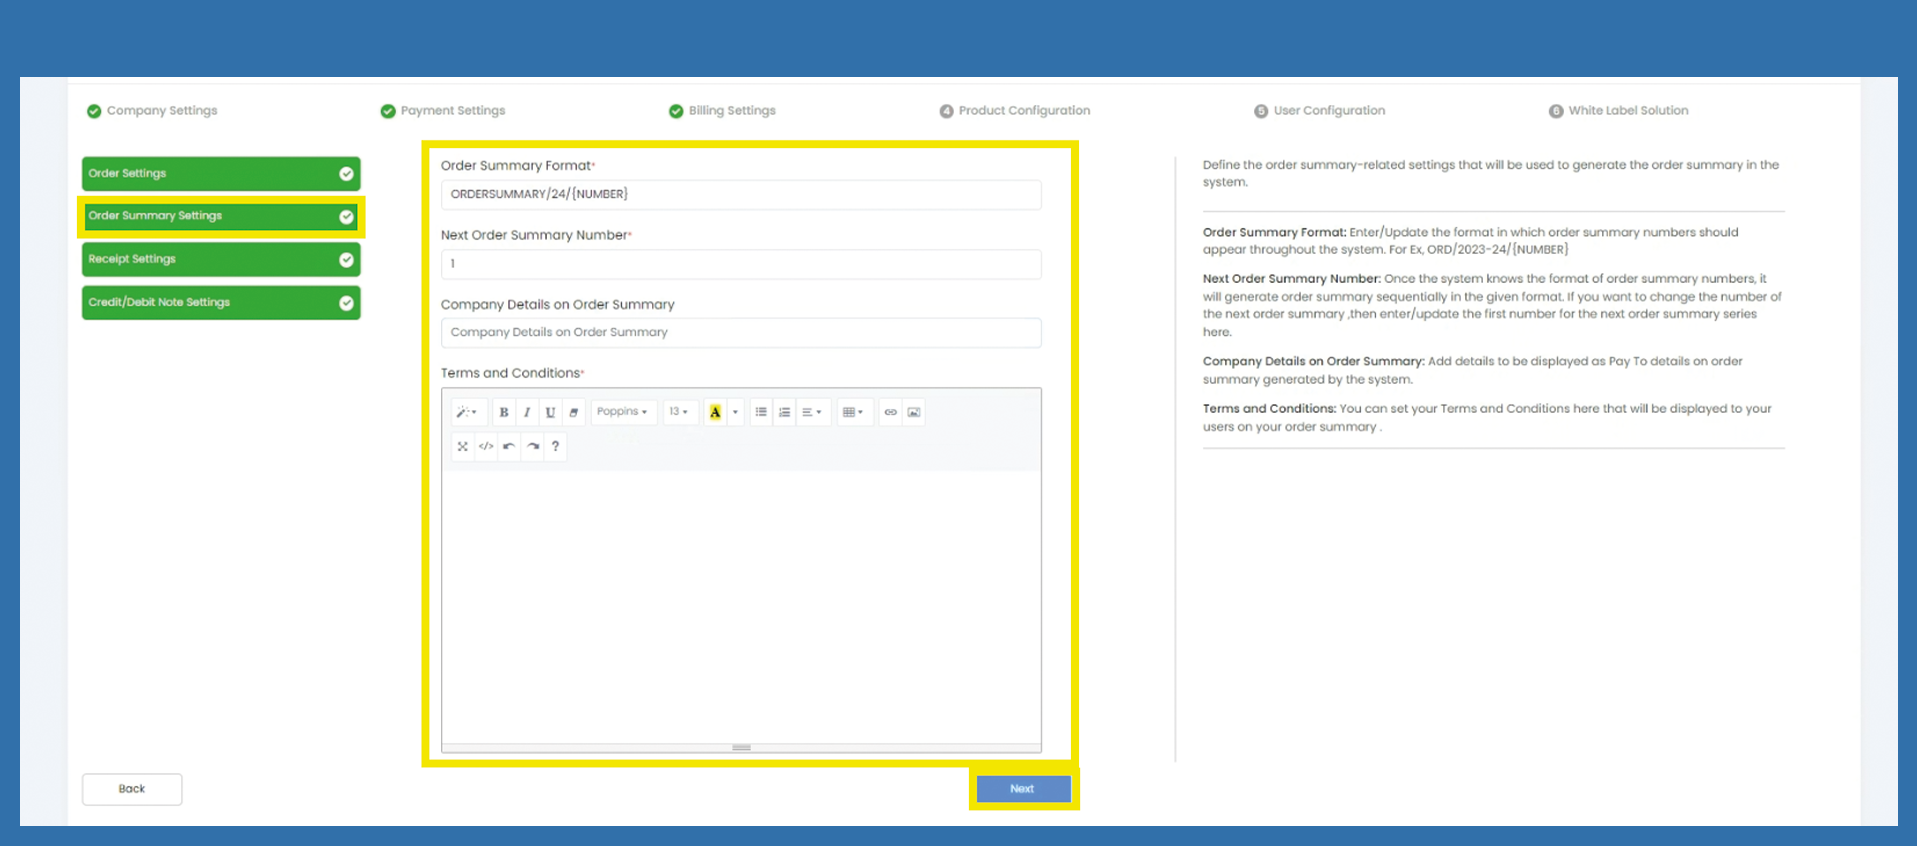Open the font size 13 dropdown
The width and height of the screenshot is (1917, 846).
pyautogui.click(x=679, y=412)
